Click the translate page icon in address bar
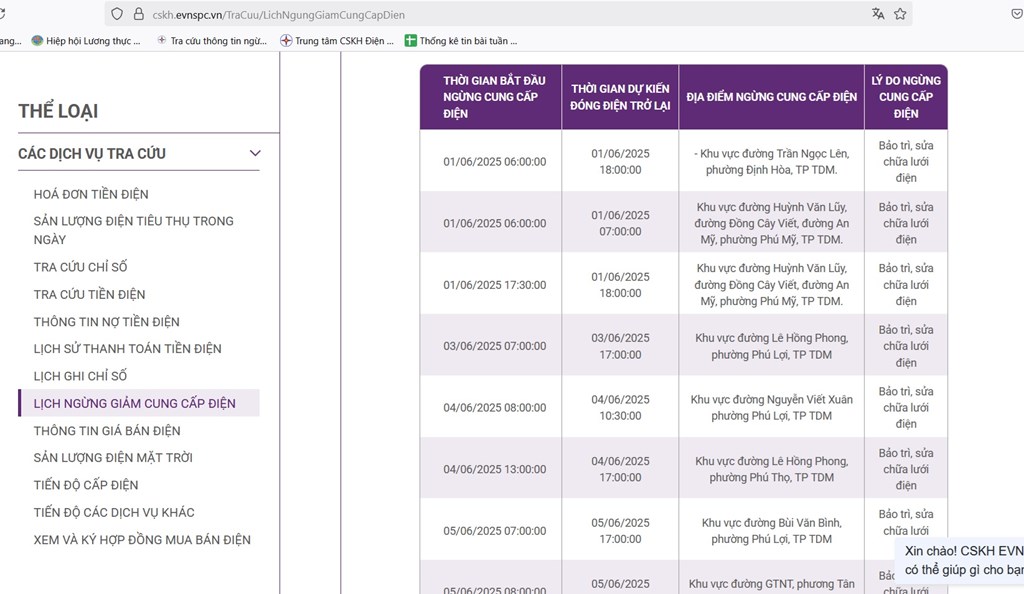Screen dimensions: 1024x594 point(878,14)
